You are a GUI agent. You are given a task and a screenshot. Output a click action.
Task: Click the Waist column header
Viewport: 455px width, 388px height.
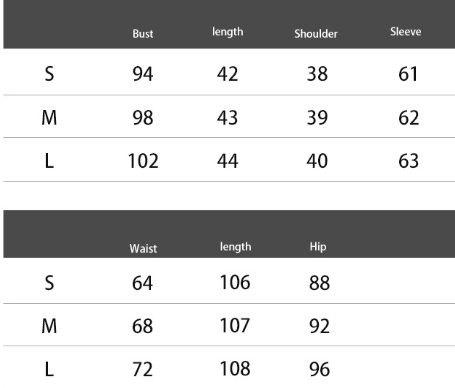pos(143,248)
